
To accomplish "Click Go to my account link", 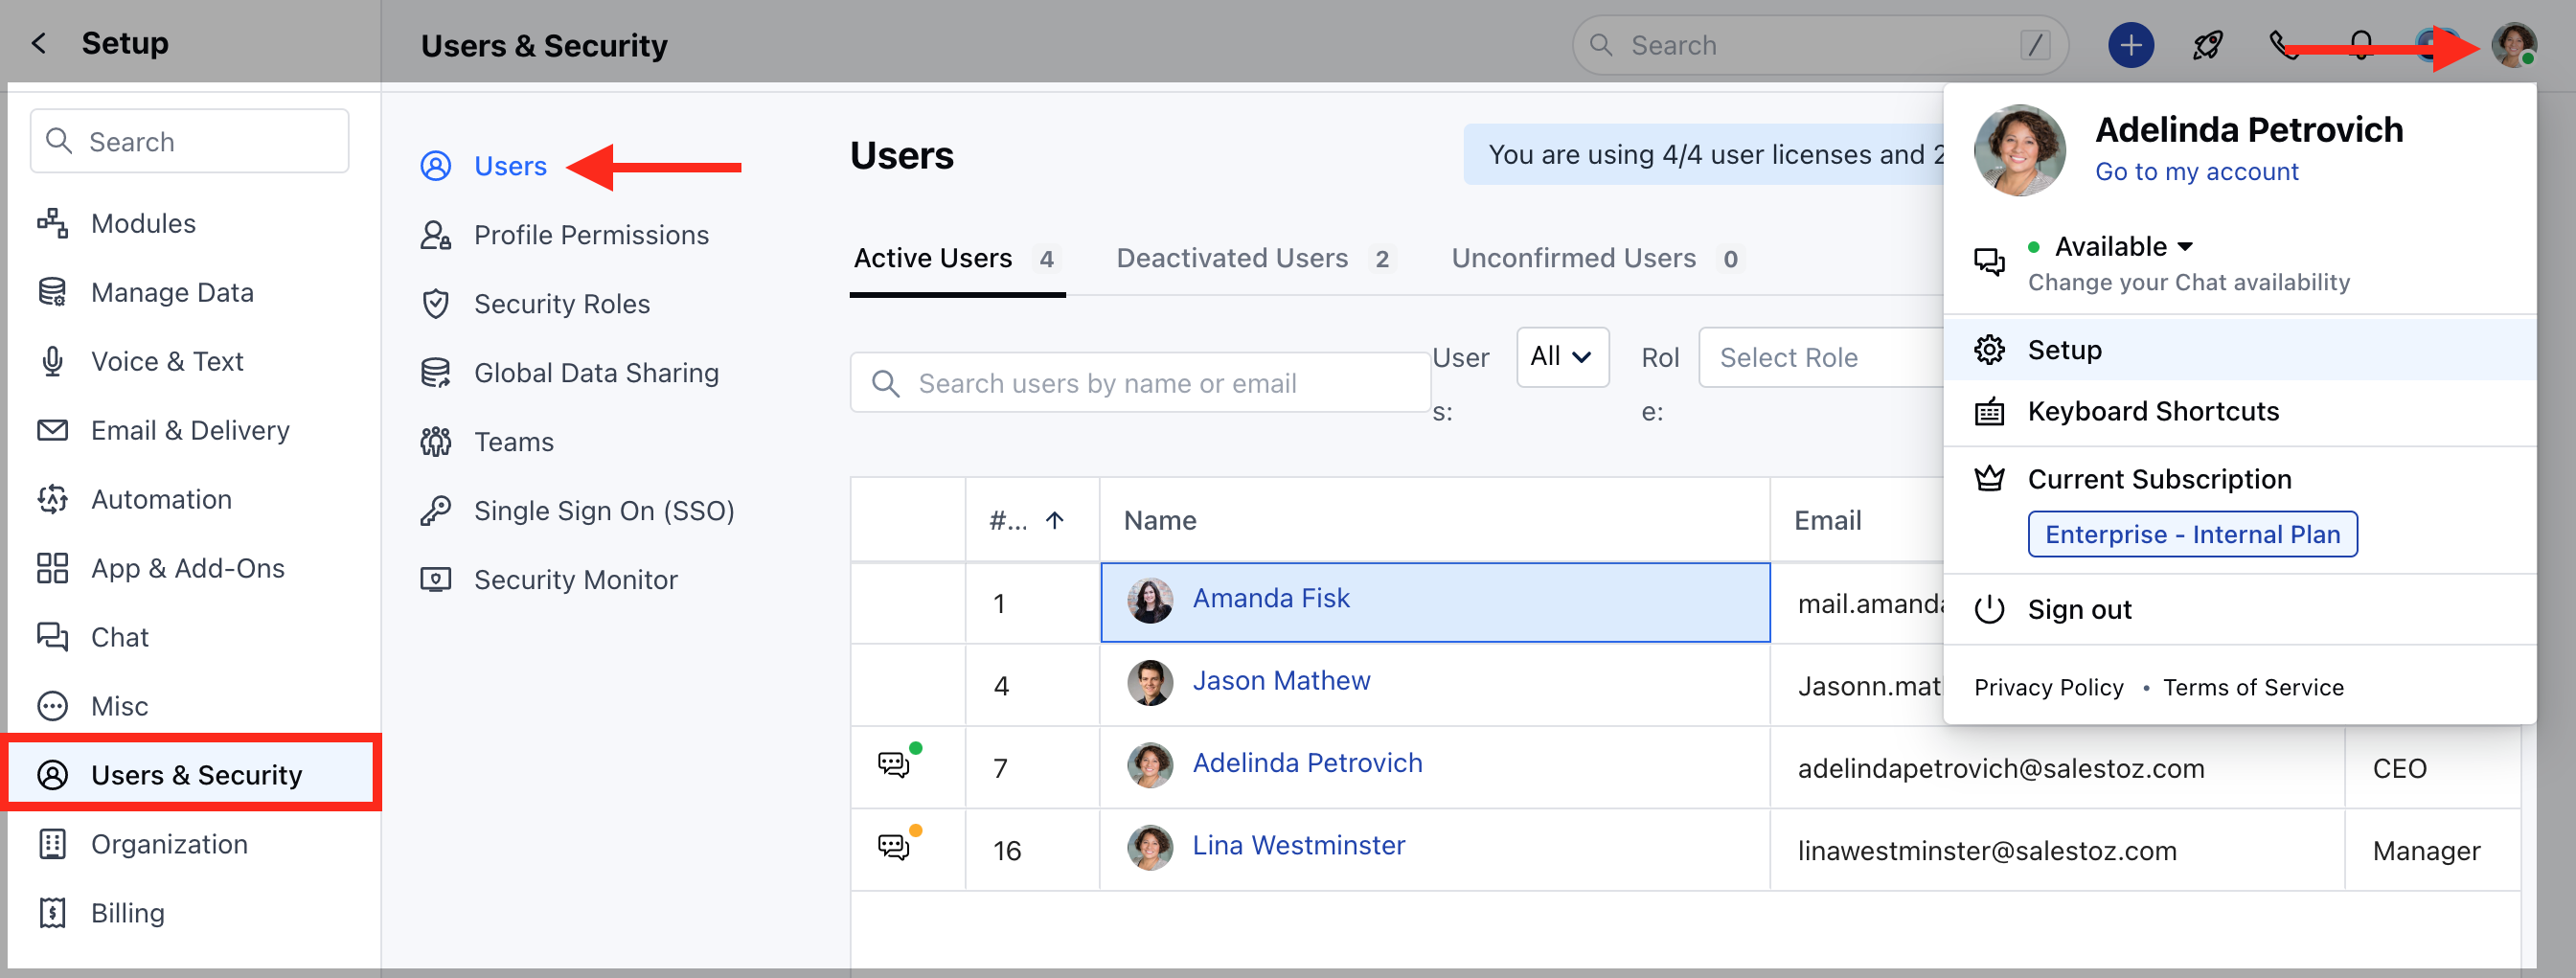I will [x=2196, y=172].
